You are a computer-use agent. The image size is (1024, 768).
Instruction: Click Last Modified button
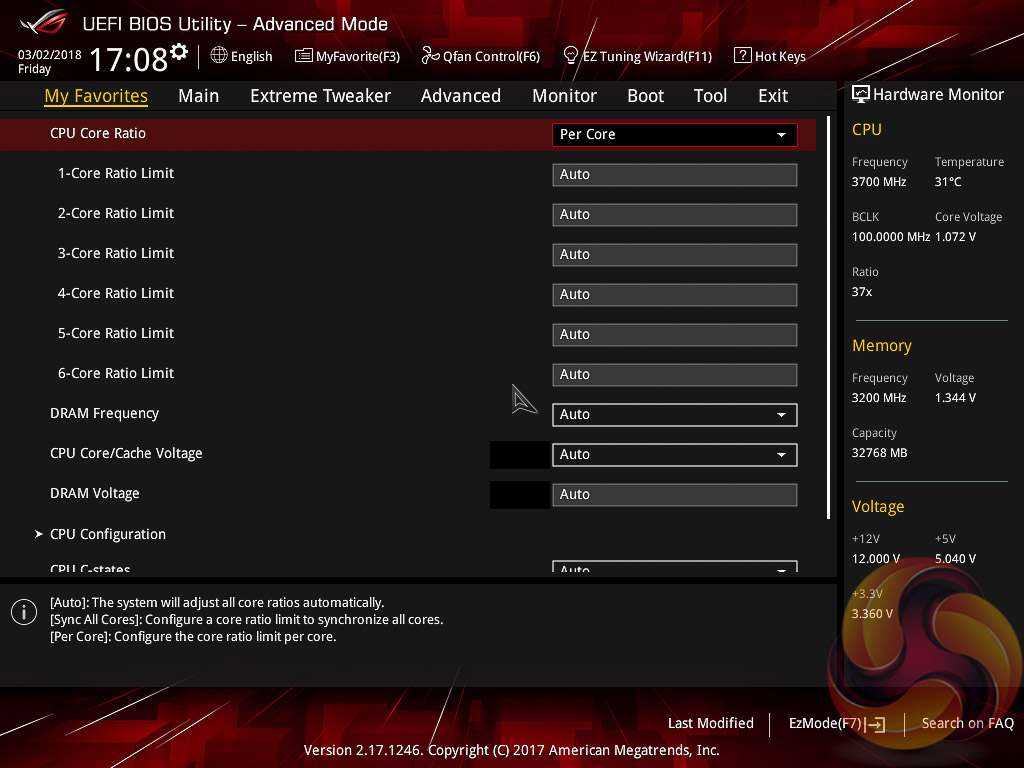711,724
